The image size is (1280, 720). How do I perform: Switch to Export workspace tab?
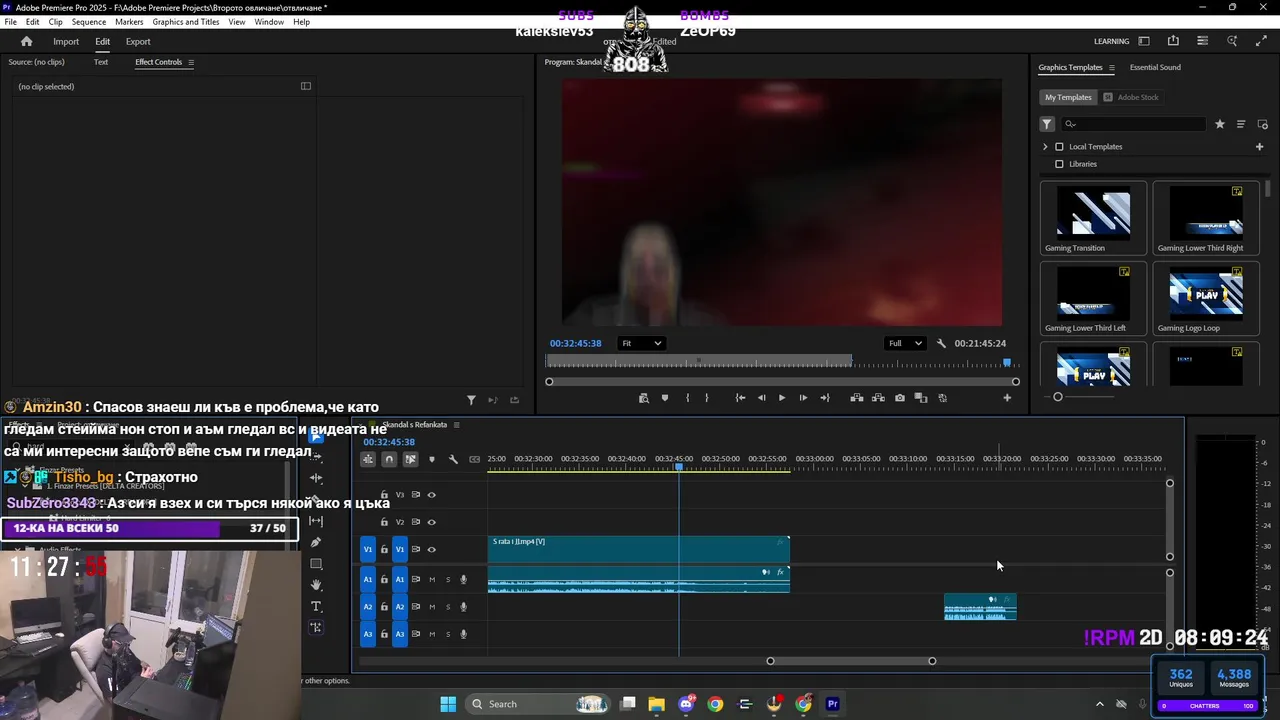point(138,41)
